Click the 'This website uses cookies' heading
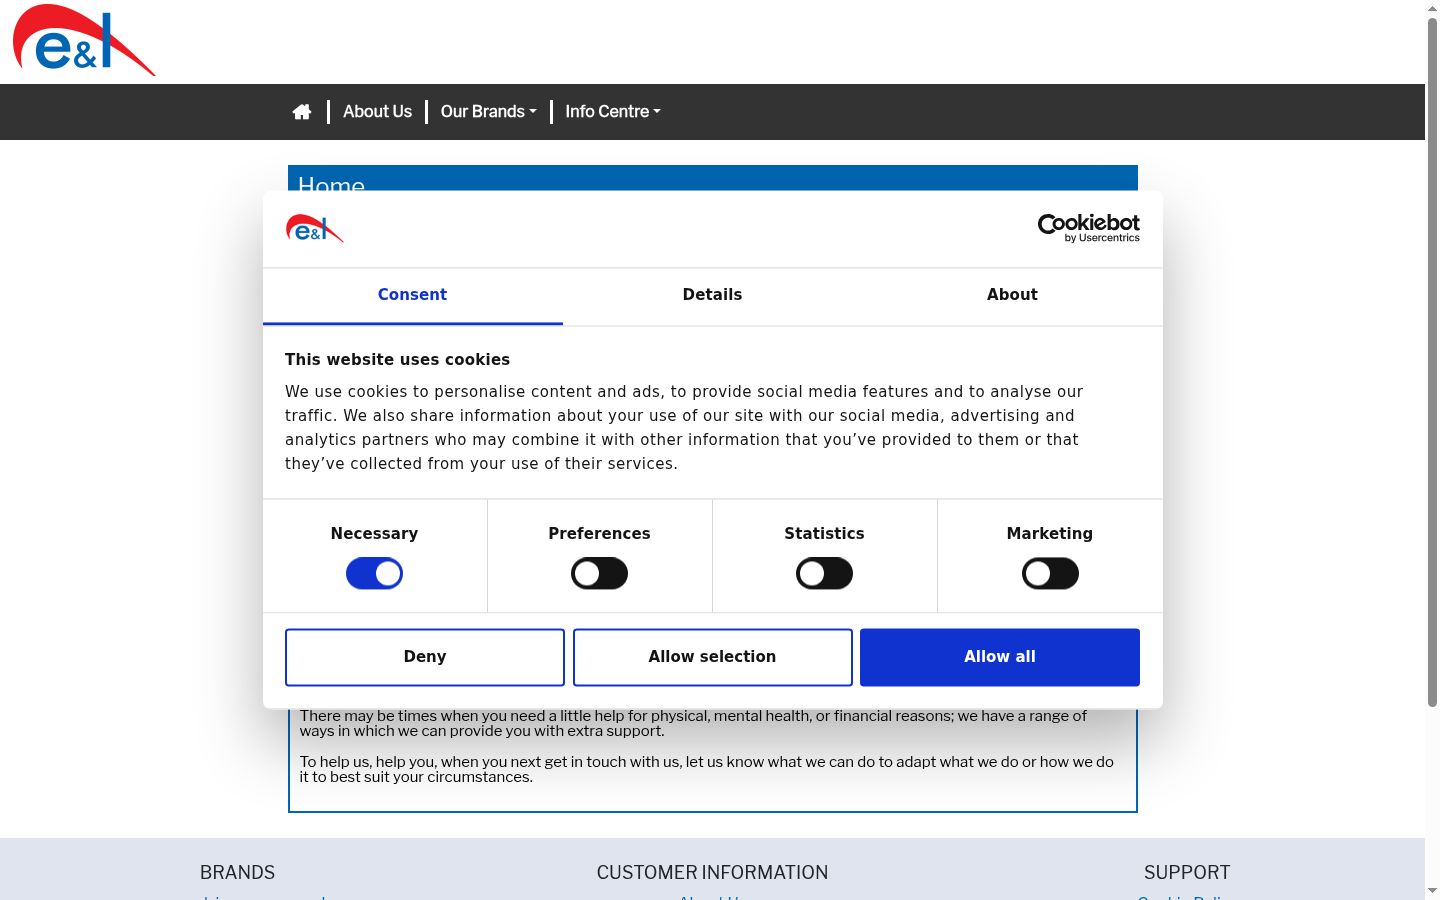 (x=397, y=360)
